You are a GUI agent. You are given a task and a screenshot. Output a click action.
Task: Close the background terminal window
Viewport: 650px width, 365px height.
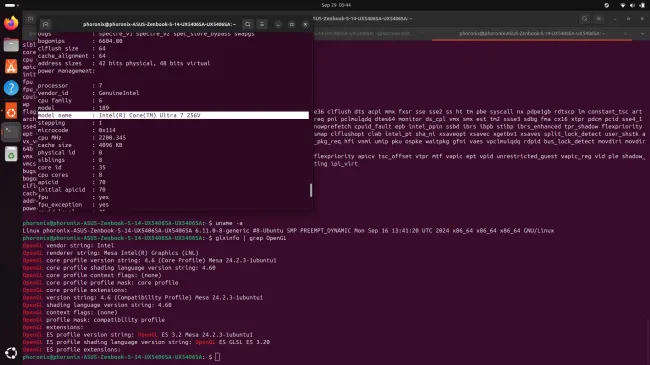[x=642, y=19]
